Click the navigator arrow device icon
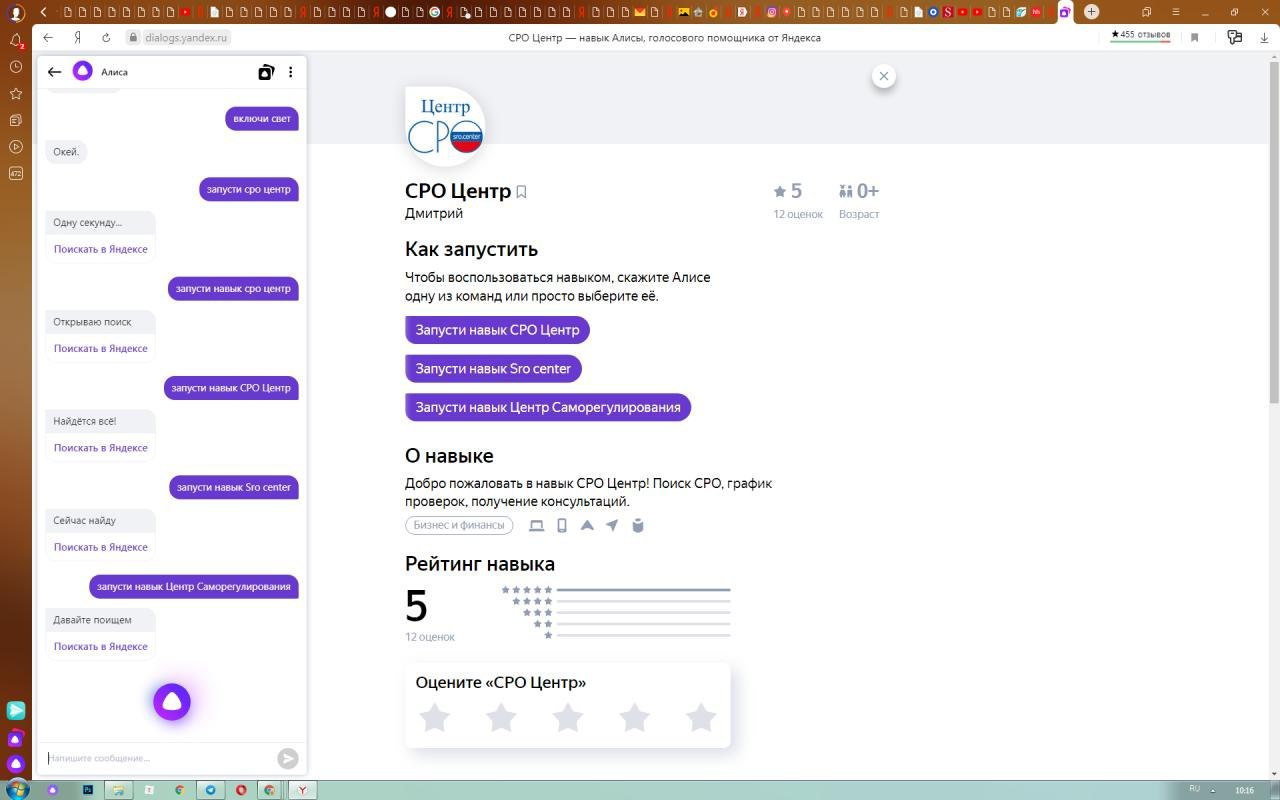The width and height of the screenshot is (1280, 800). pos(587,525)
